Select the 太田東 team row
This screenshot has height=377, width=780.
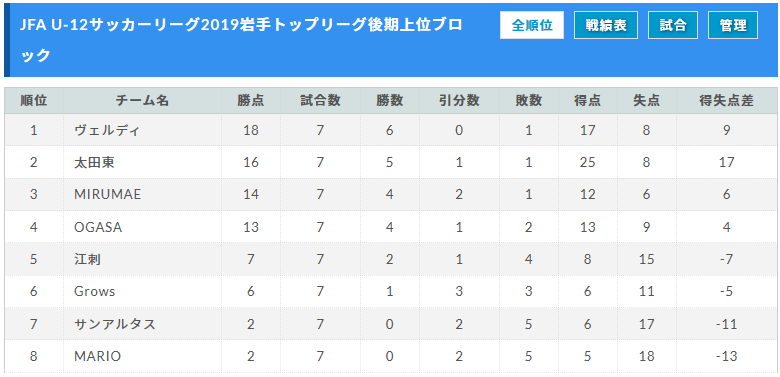coord(390,162)
